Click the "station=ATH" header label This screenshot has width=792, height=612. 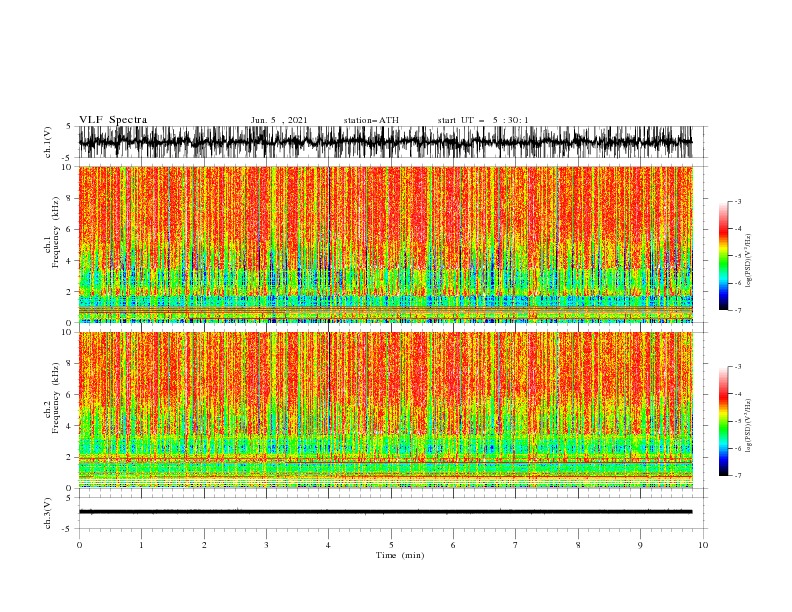click(371, 120)
